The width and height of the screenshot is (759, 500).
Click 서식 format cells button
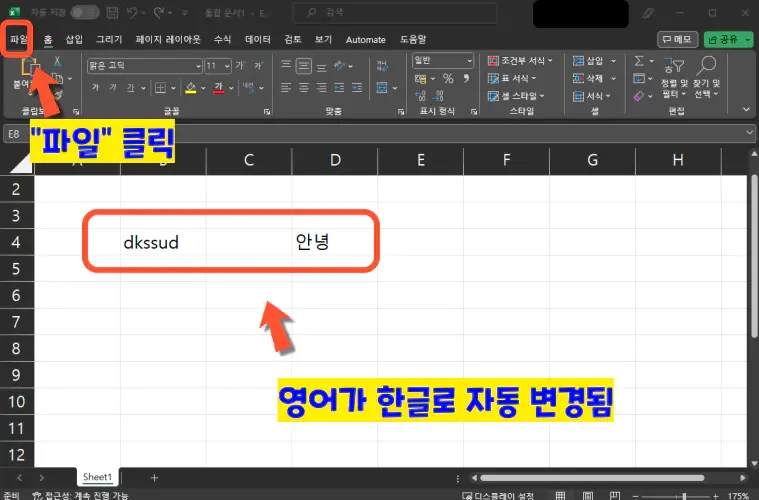pos(591,96)
